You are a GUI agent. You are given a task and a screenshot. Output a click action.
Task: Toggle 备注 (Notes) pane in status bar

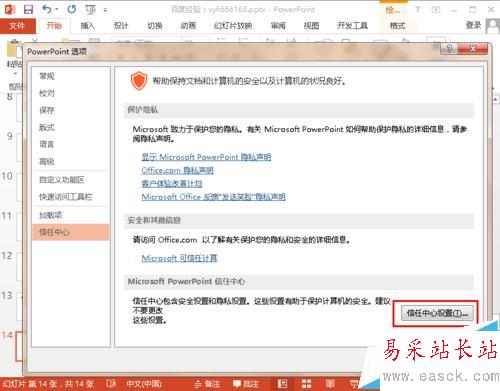click(207, 384)
